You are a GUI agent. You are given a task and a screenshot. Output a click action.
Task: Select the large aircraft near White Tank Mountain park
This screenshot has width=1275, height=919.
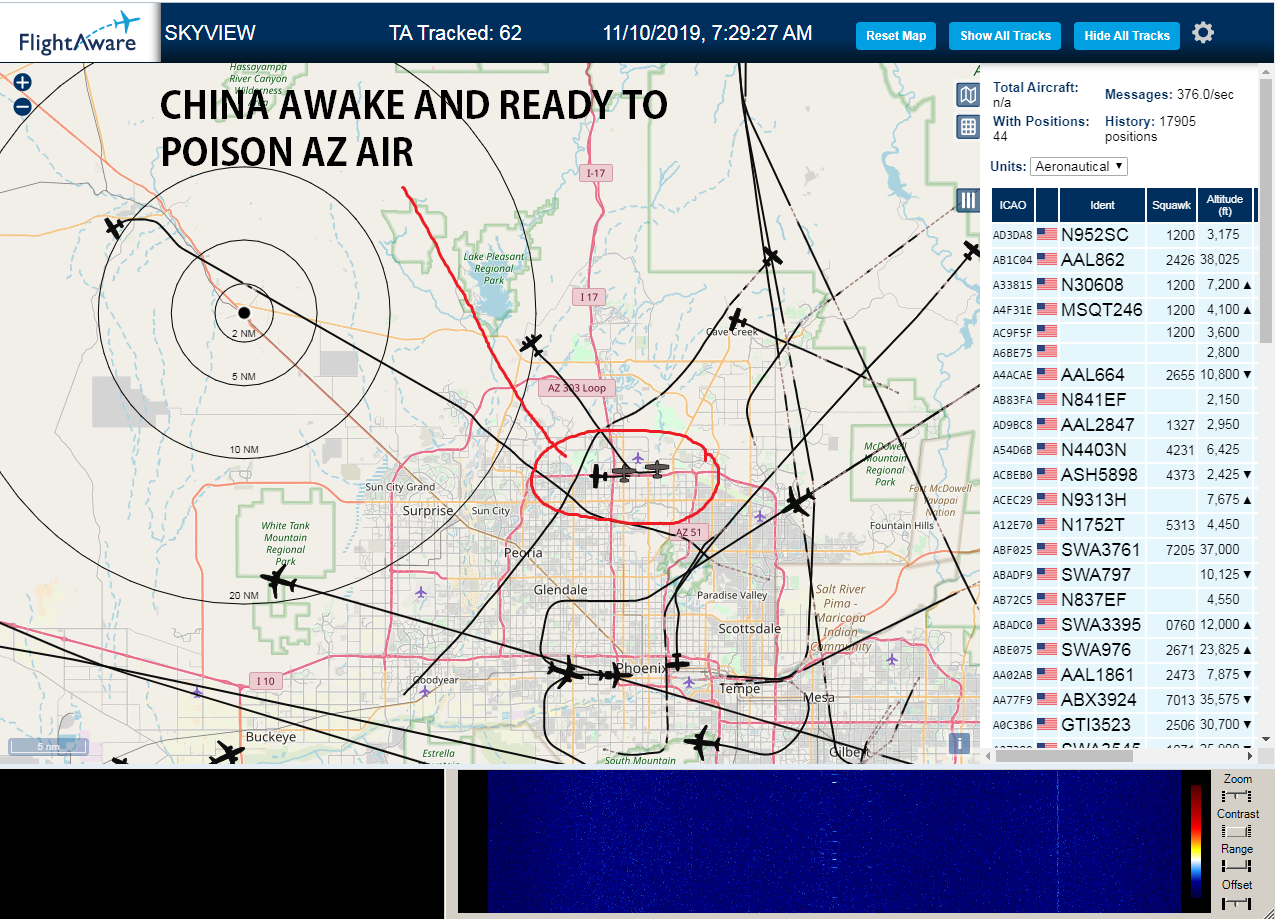pyautogui.click(x=277, y=582)
